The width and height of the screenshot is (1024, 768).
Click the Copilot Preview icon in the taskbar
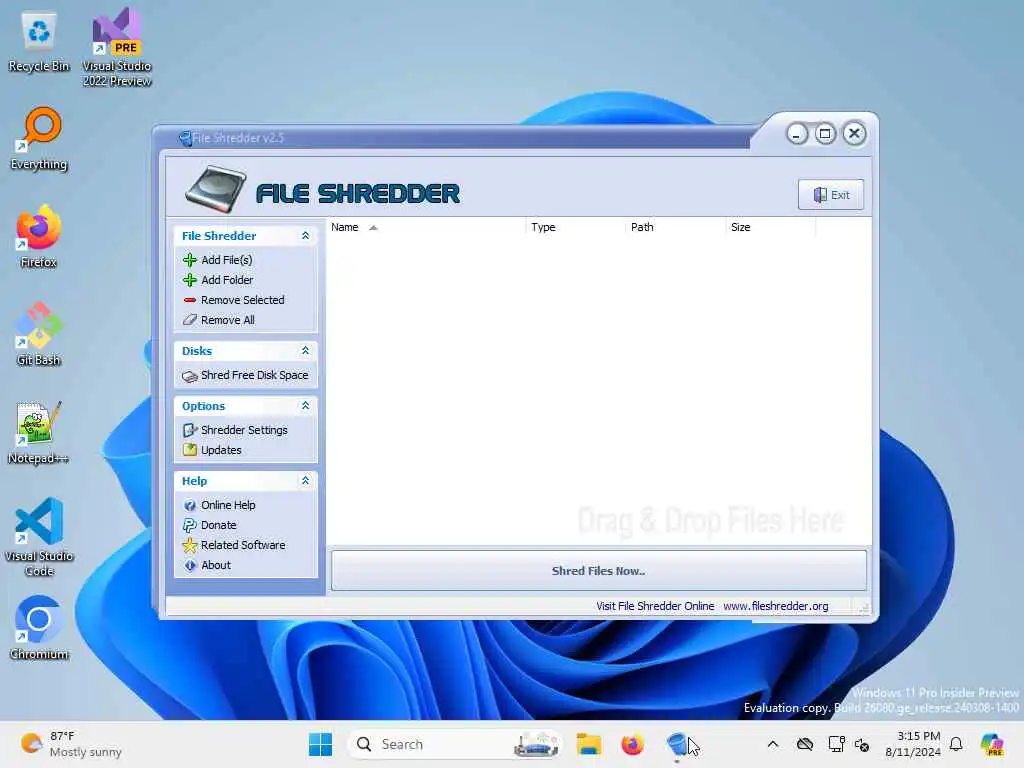click(992, 744)
